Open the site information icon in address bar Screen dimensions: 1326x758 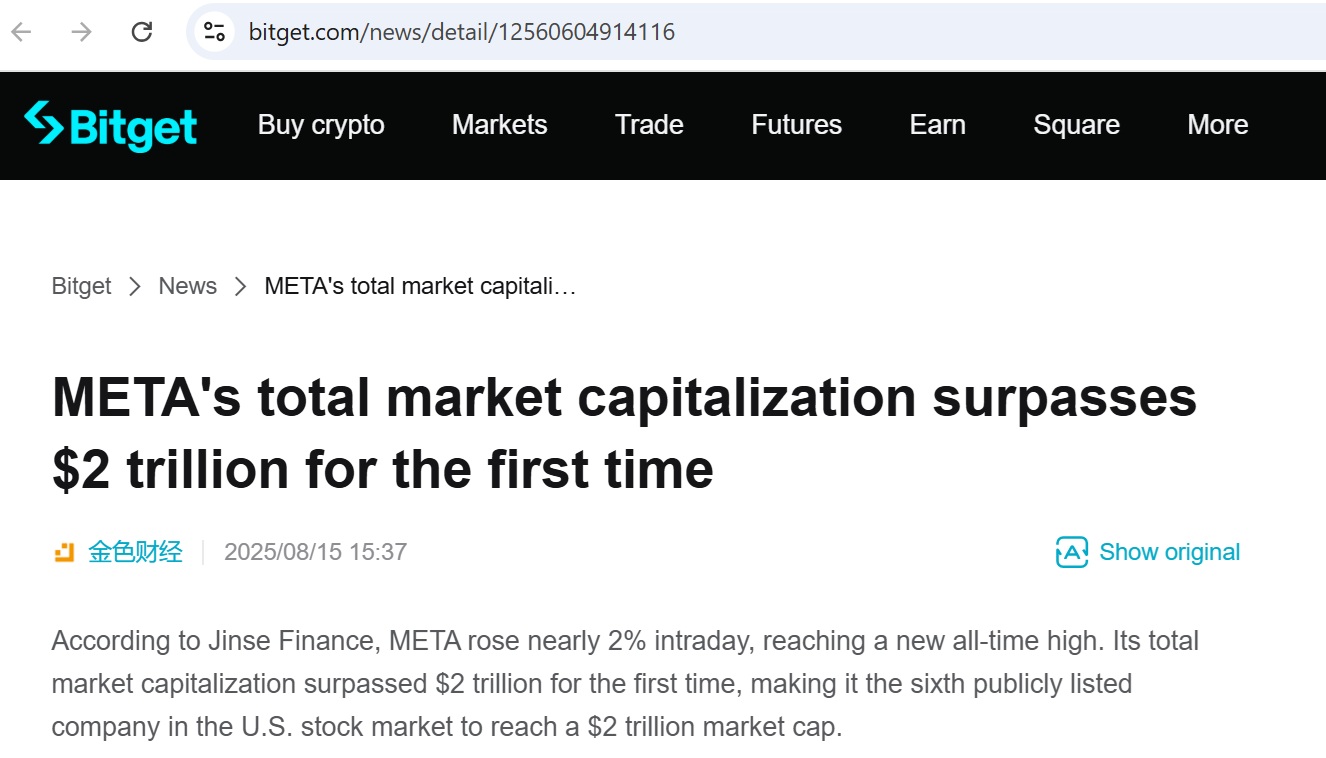214,32
